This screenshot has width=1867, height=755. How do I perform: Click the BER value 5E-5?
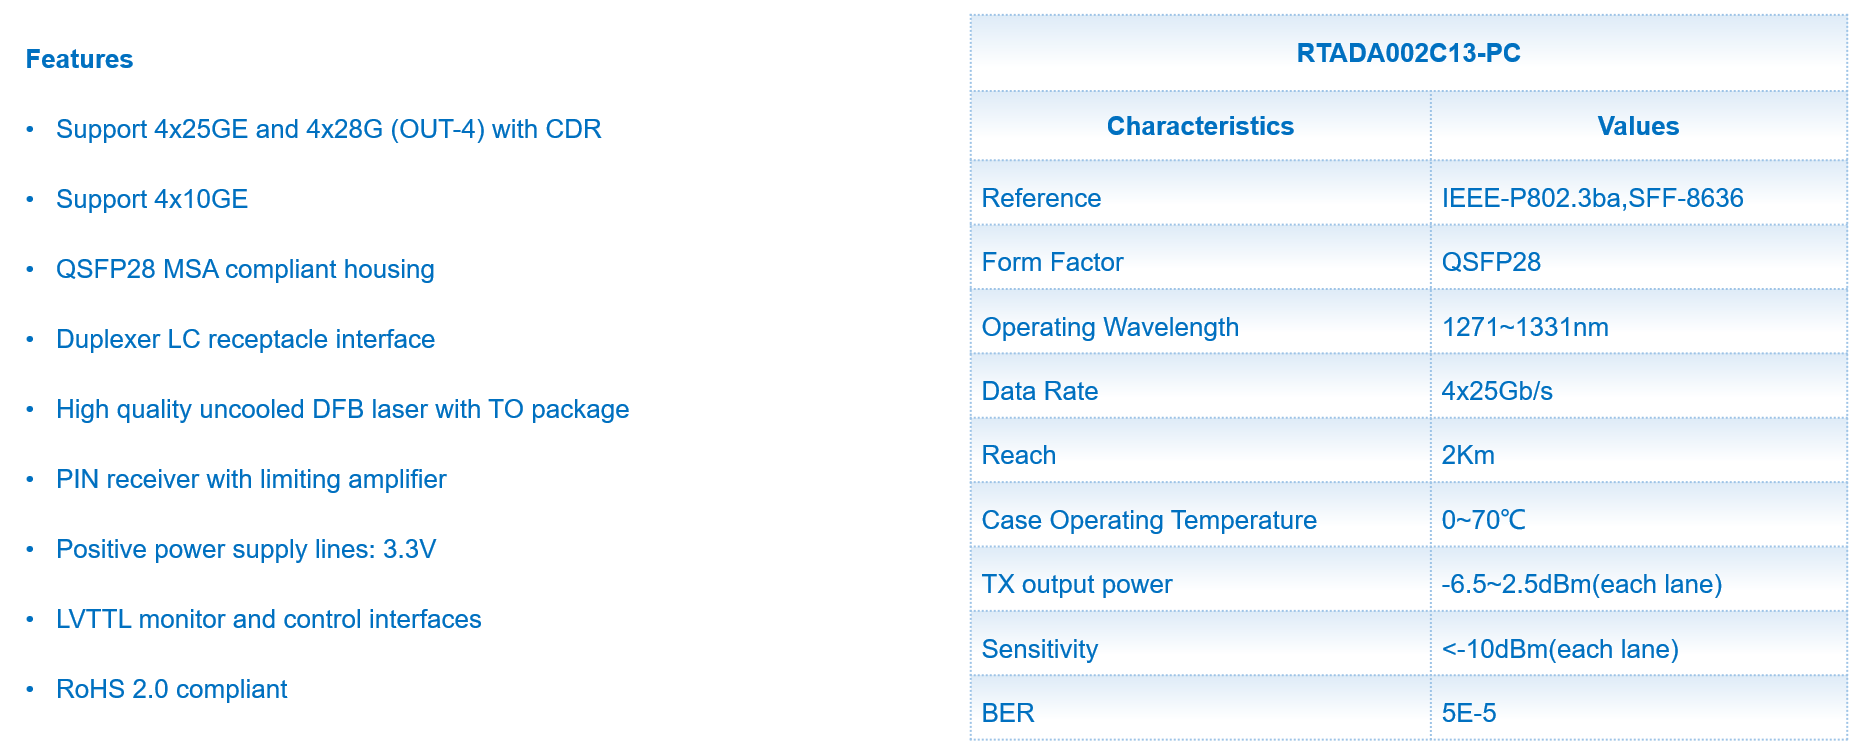pos(1469,713)
